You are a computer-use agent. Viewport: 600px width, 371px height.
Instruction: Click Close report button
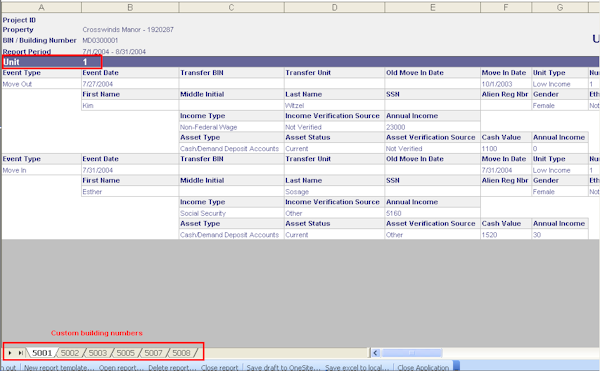tap(220, 367)
